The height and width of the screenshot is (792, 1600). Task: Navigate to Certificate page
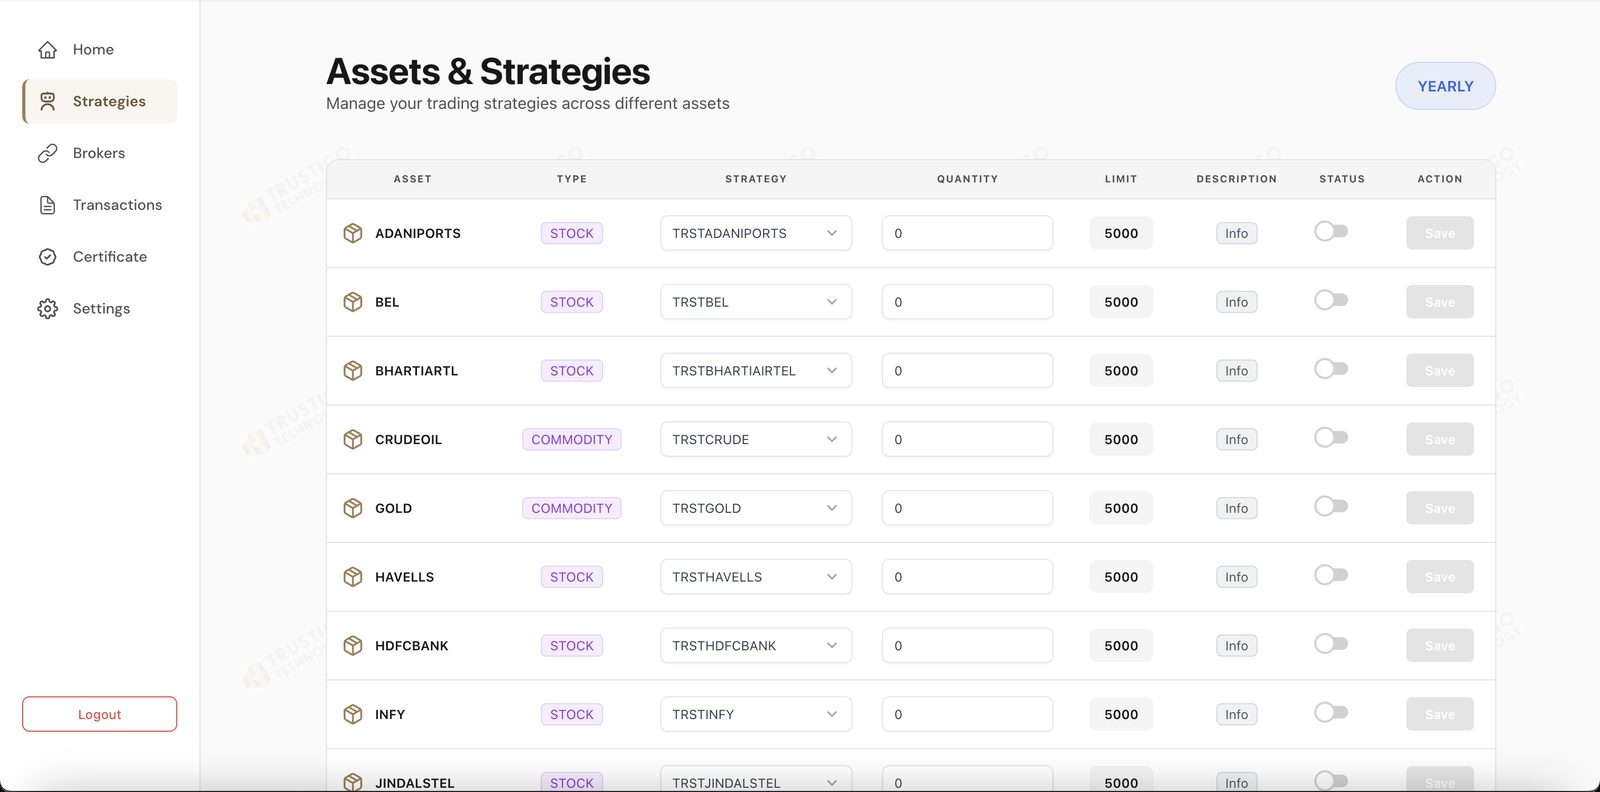(x=99, y=257)
